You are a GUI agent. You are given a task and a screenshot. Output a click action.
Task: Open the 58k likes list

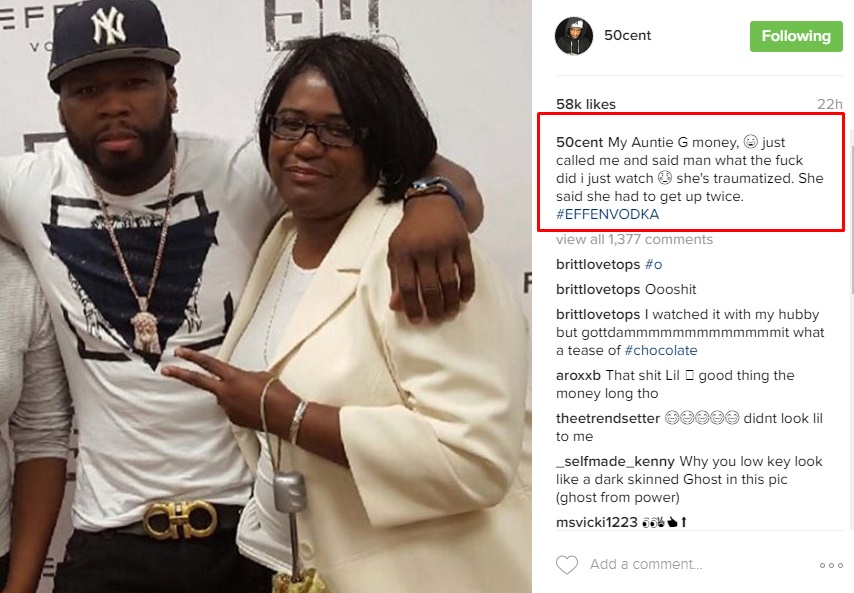[x=585, y=104]
